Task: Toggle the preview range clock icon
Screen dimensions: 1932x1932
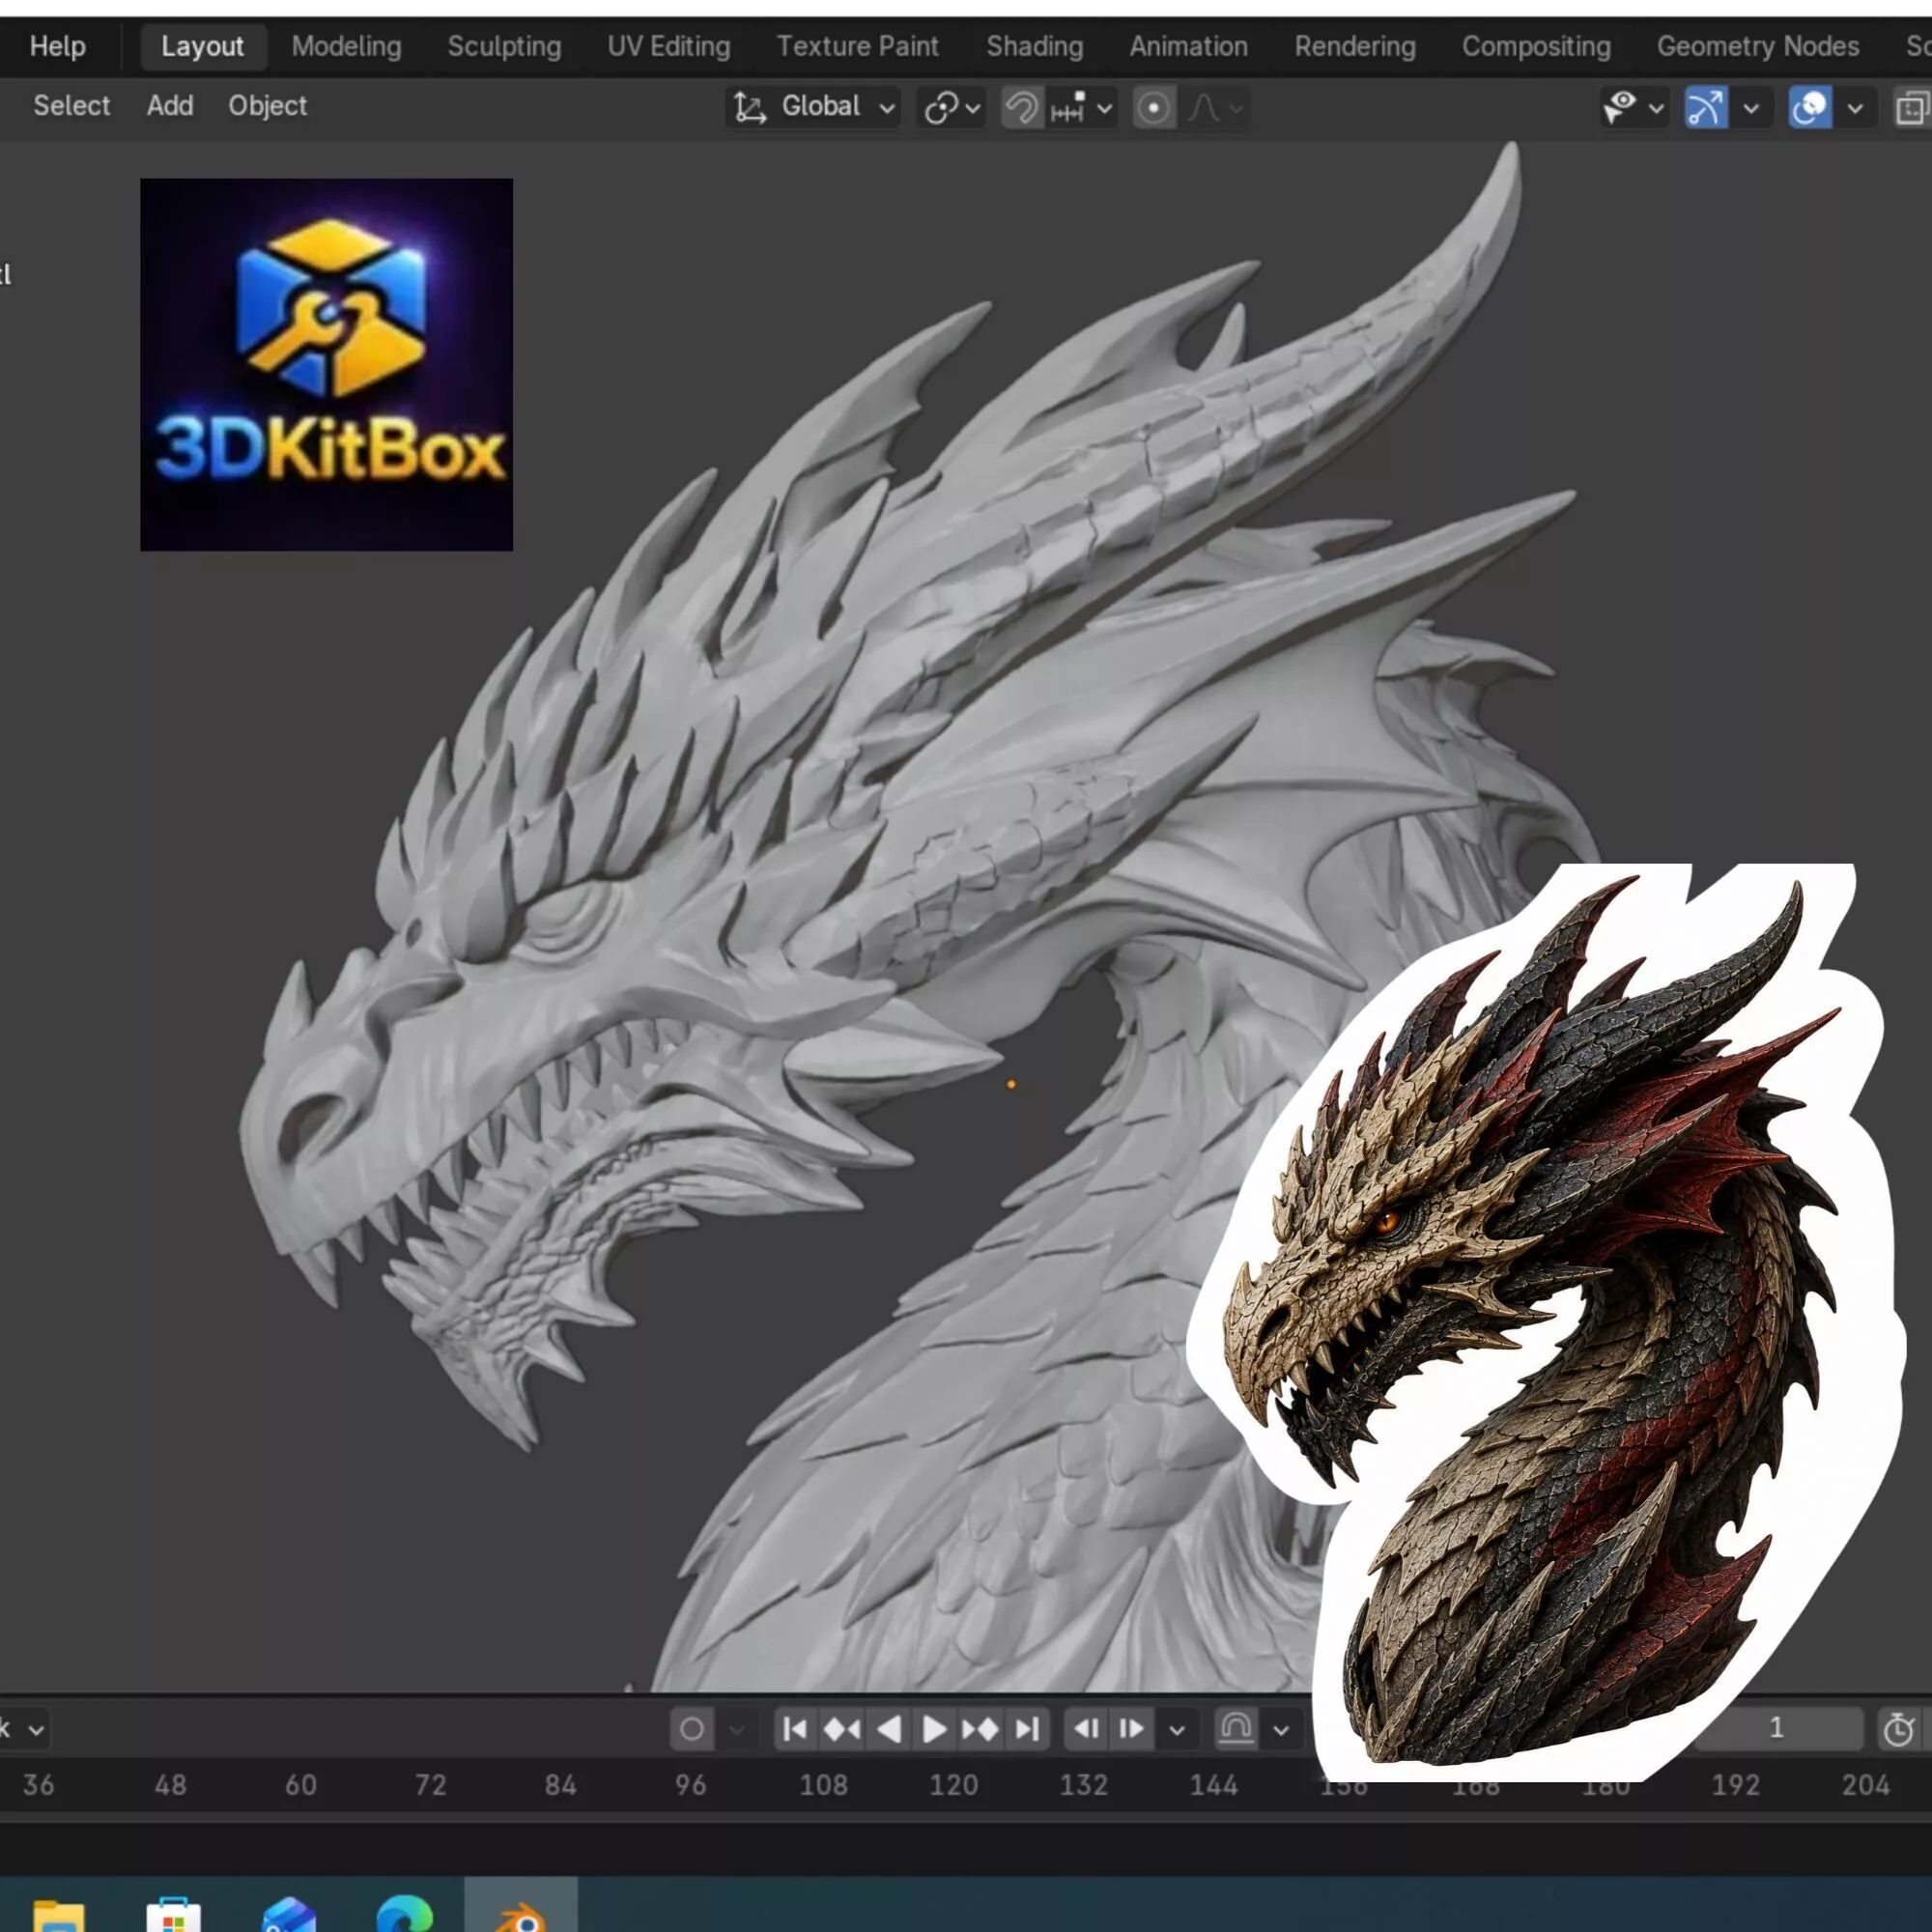Action: (1899, 1729)
